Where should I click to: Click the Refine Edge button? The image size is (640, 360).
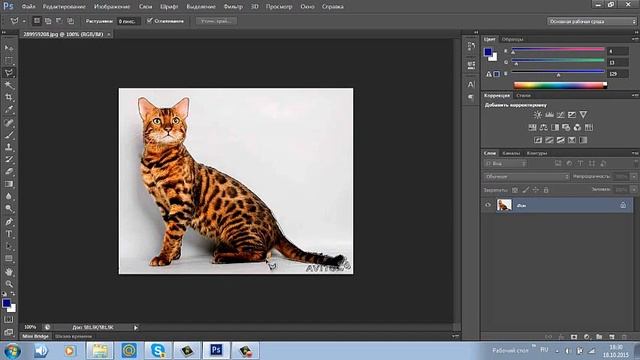tap(216, 21)
